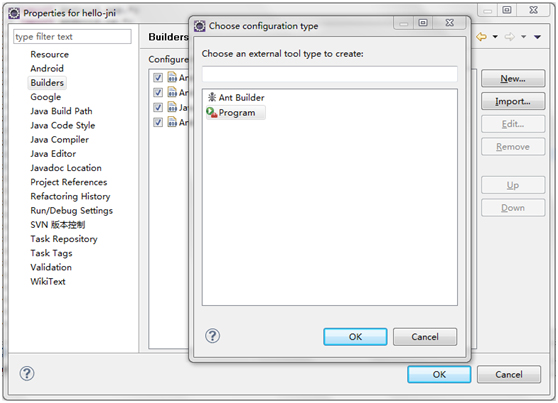This screenshot has width=558, height=403.
Task: Open the Java Code Style page
Action: (x=63, y=125)
